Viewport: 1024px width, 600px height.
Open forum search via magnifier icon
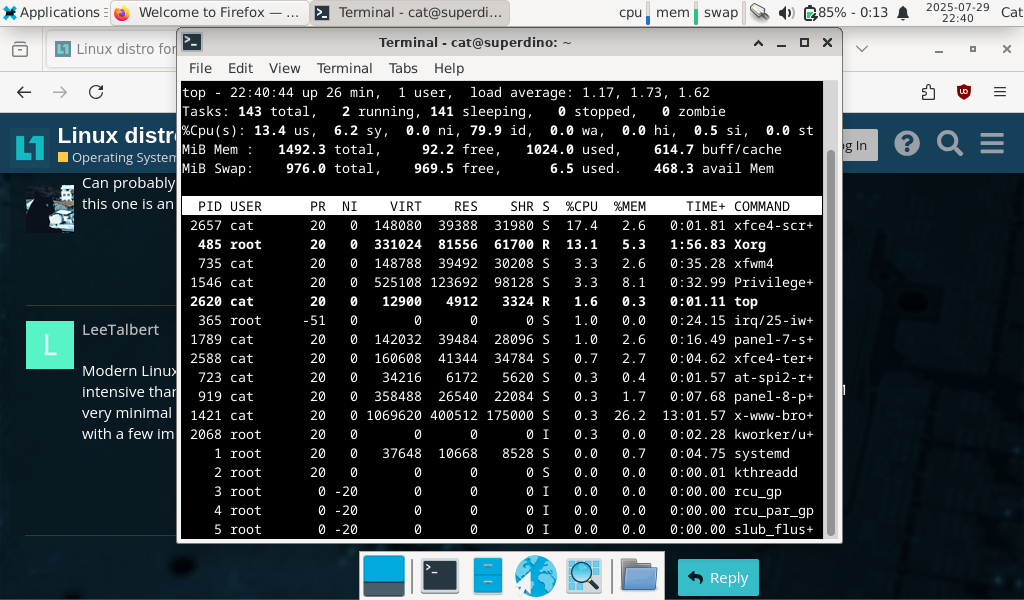click(949, 143)
